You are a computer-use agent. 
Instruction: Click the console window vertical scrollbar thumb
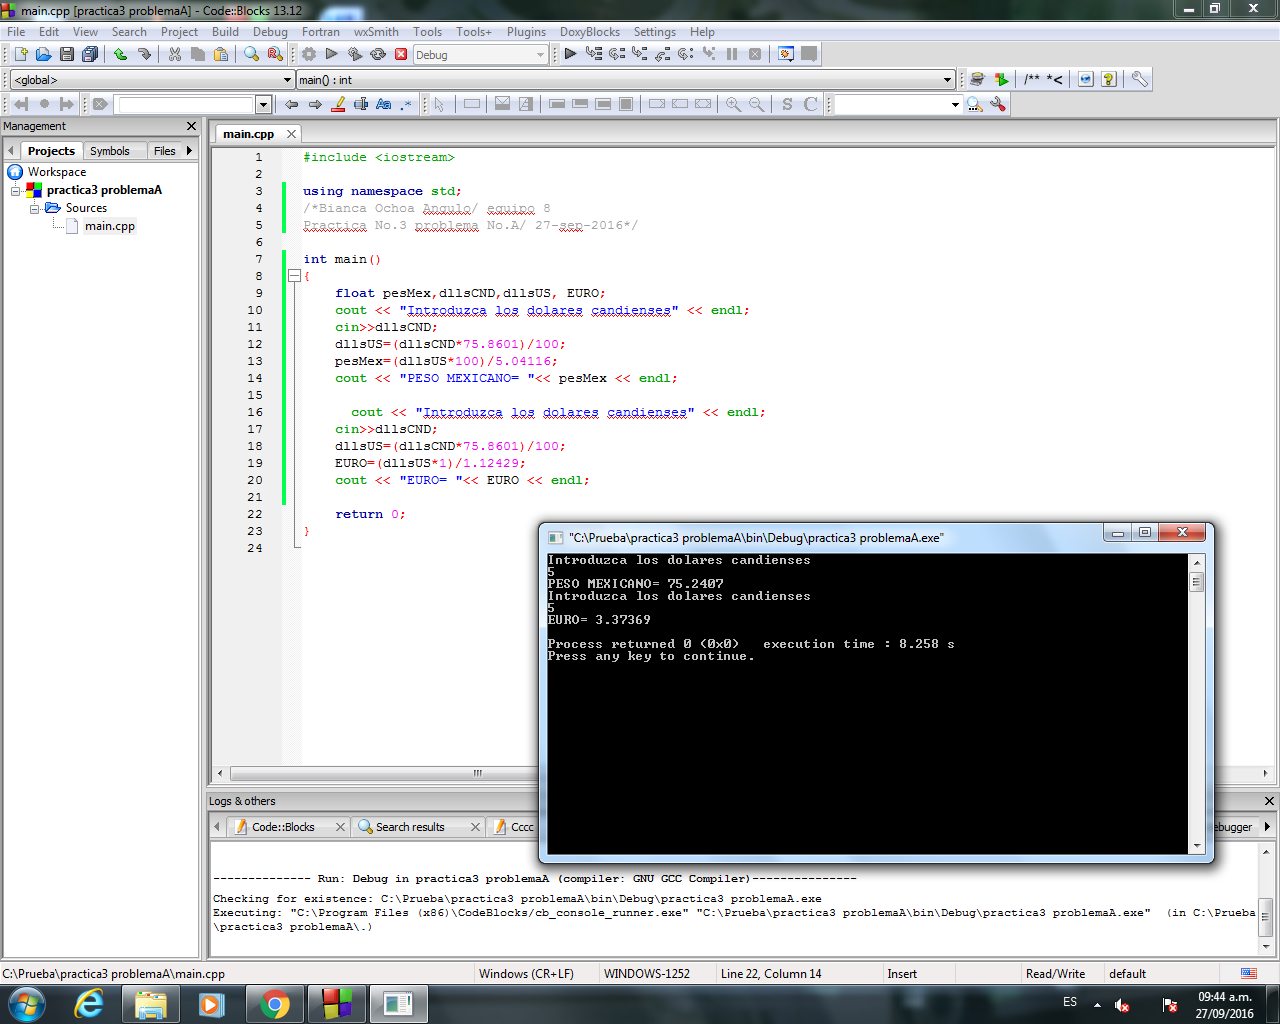click(x=1196, y=582)
